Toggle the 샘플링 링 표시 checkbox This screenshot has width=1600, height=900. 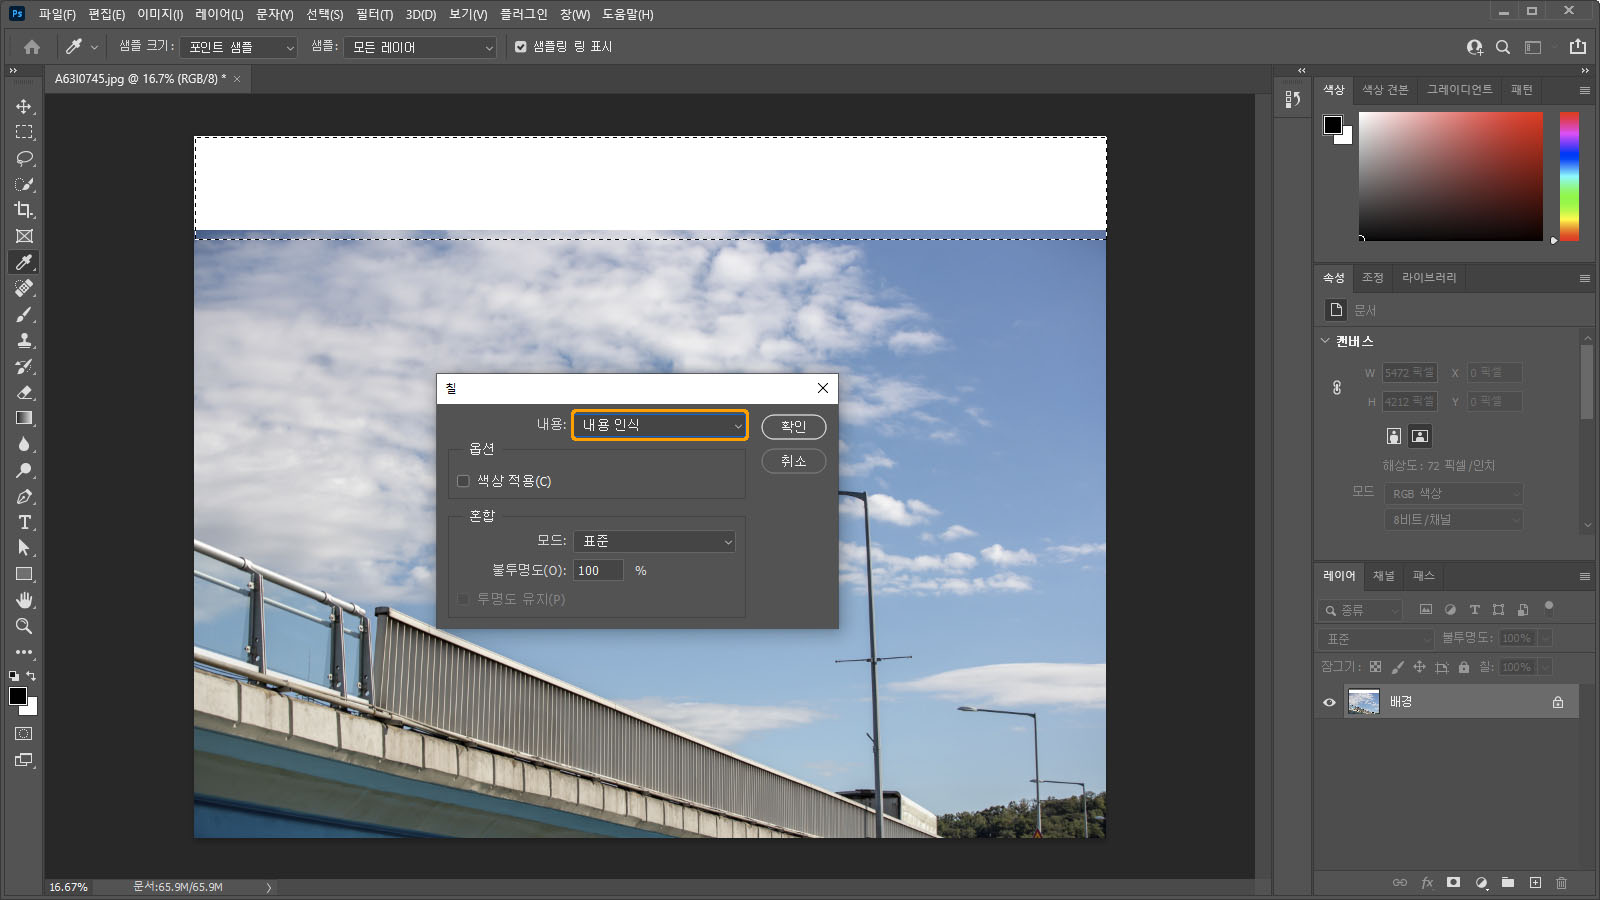pos(520,47)
